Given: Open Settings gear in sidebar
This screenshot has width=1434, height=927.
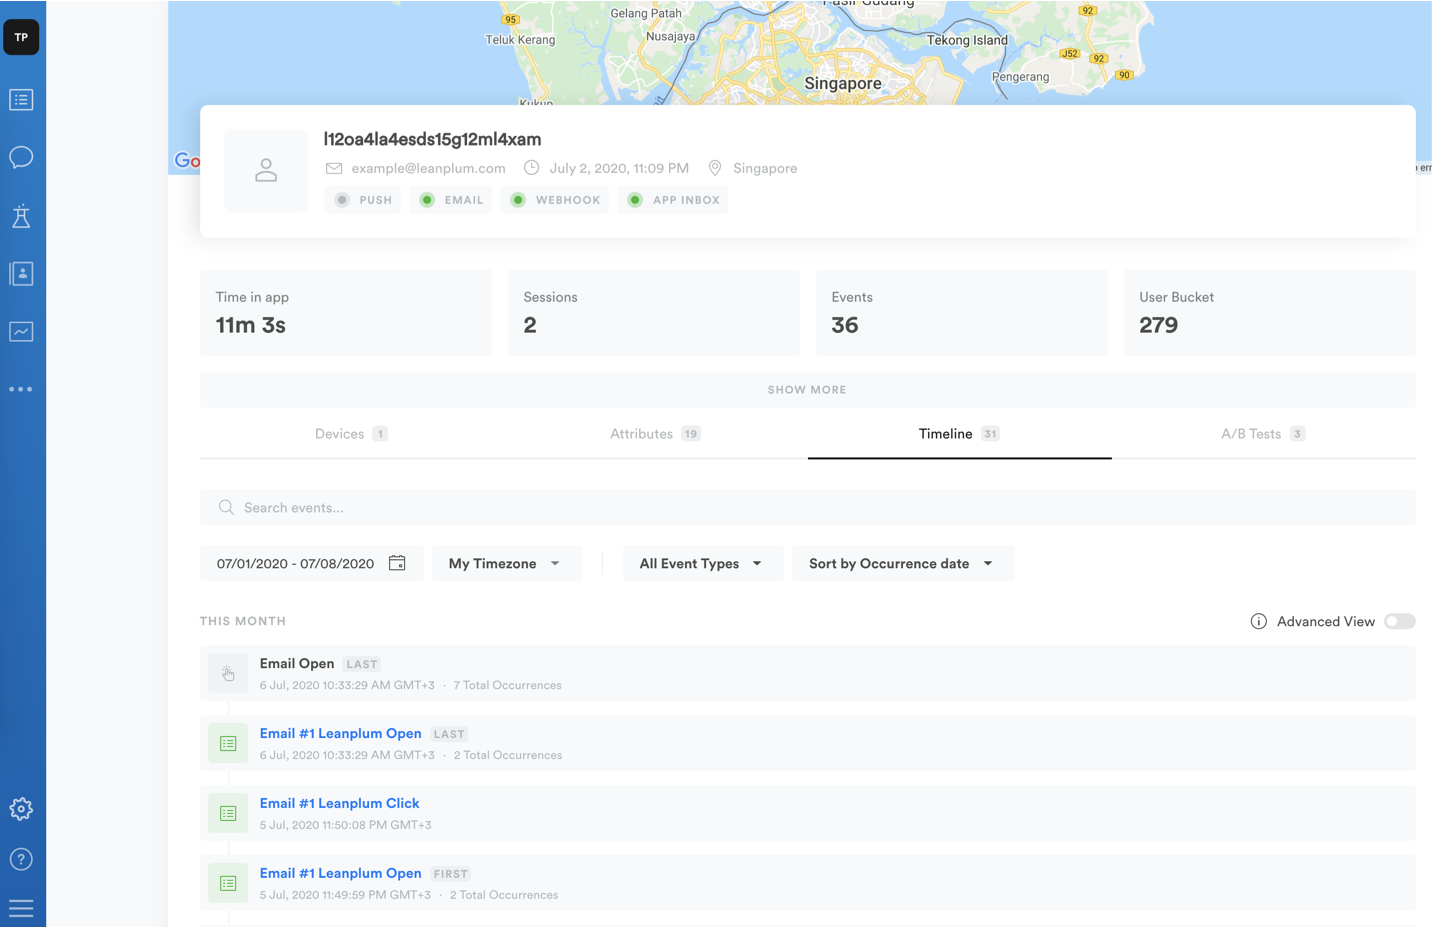Looking at the screenshot, I should tap(21, 809).
